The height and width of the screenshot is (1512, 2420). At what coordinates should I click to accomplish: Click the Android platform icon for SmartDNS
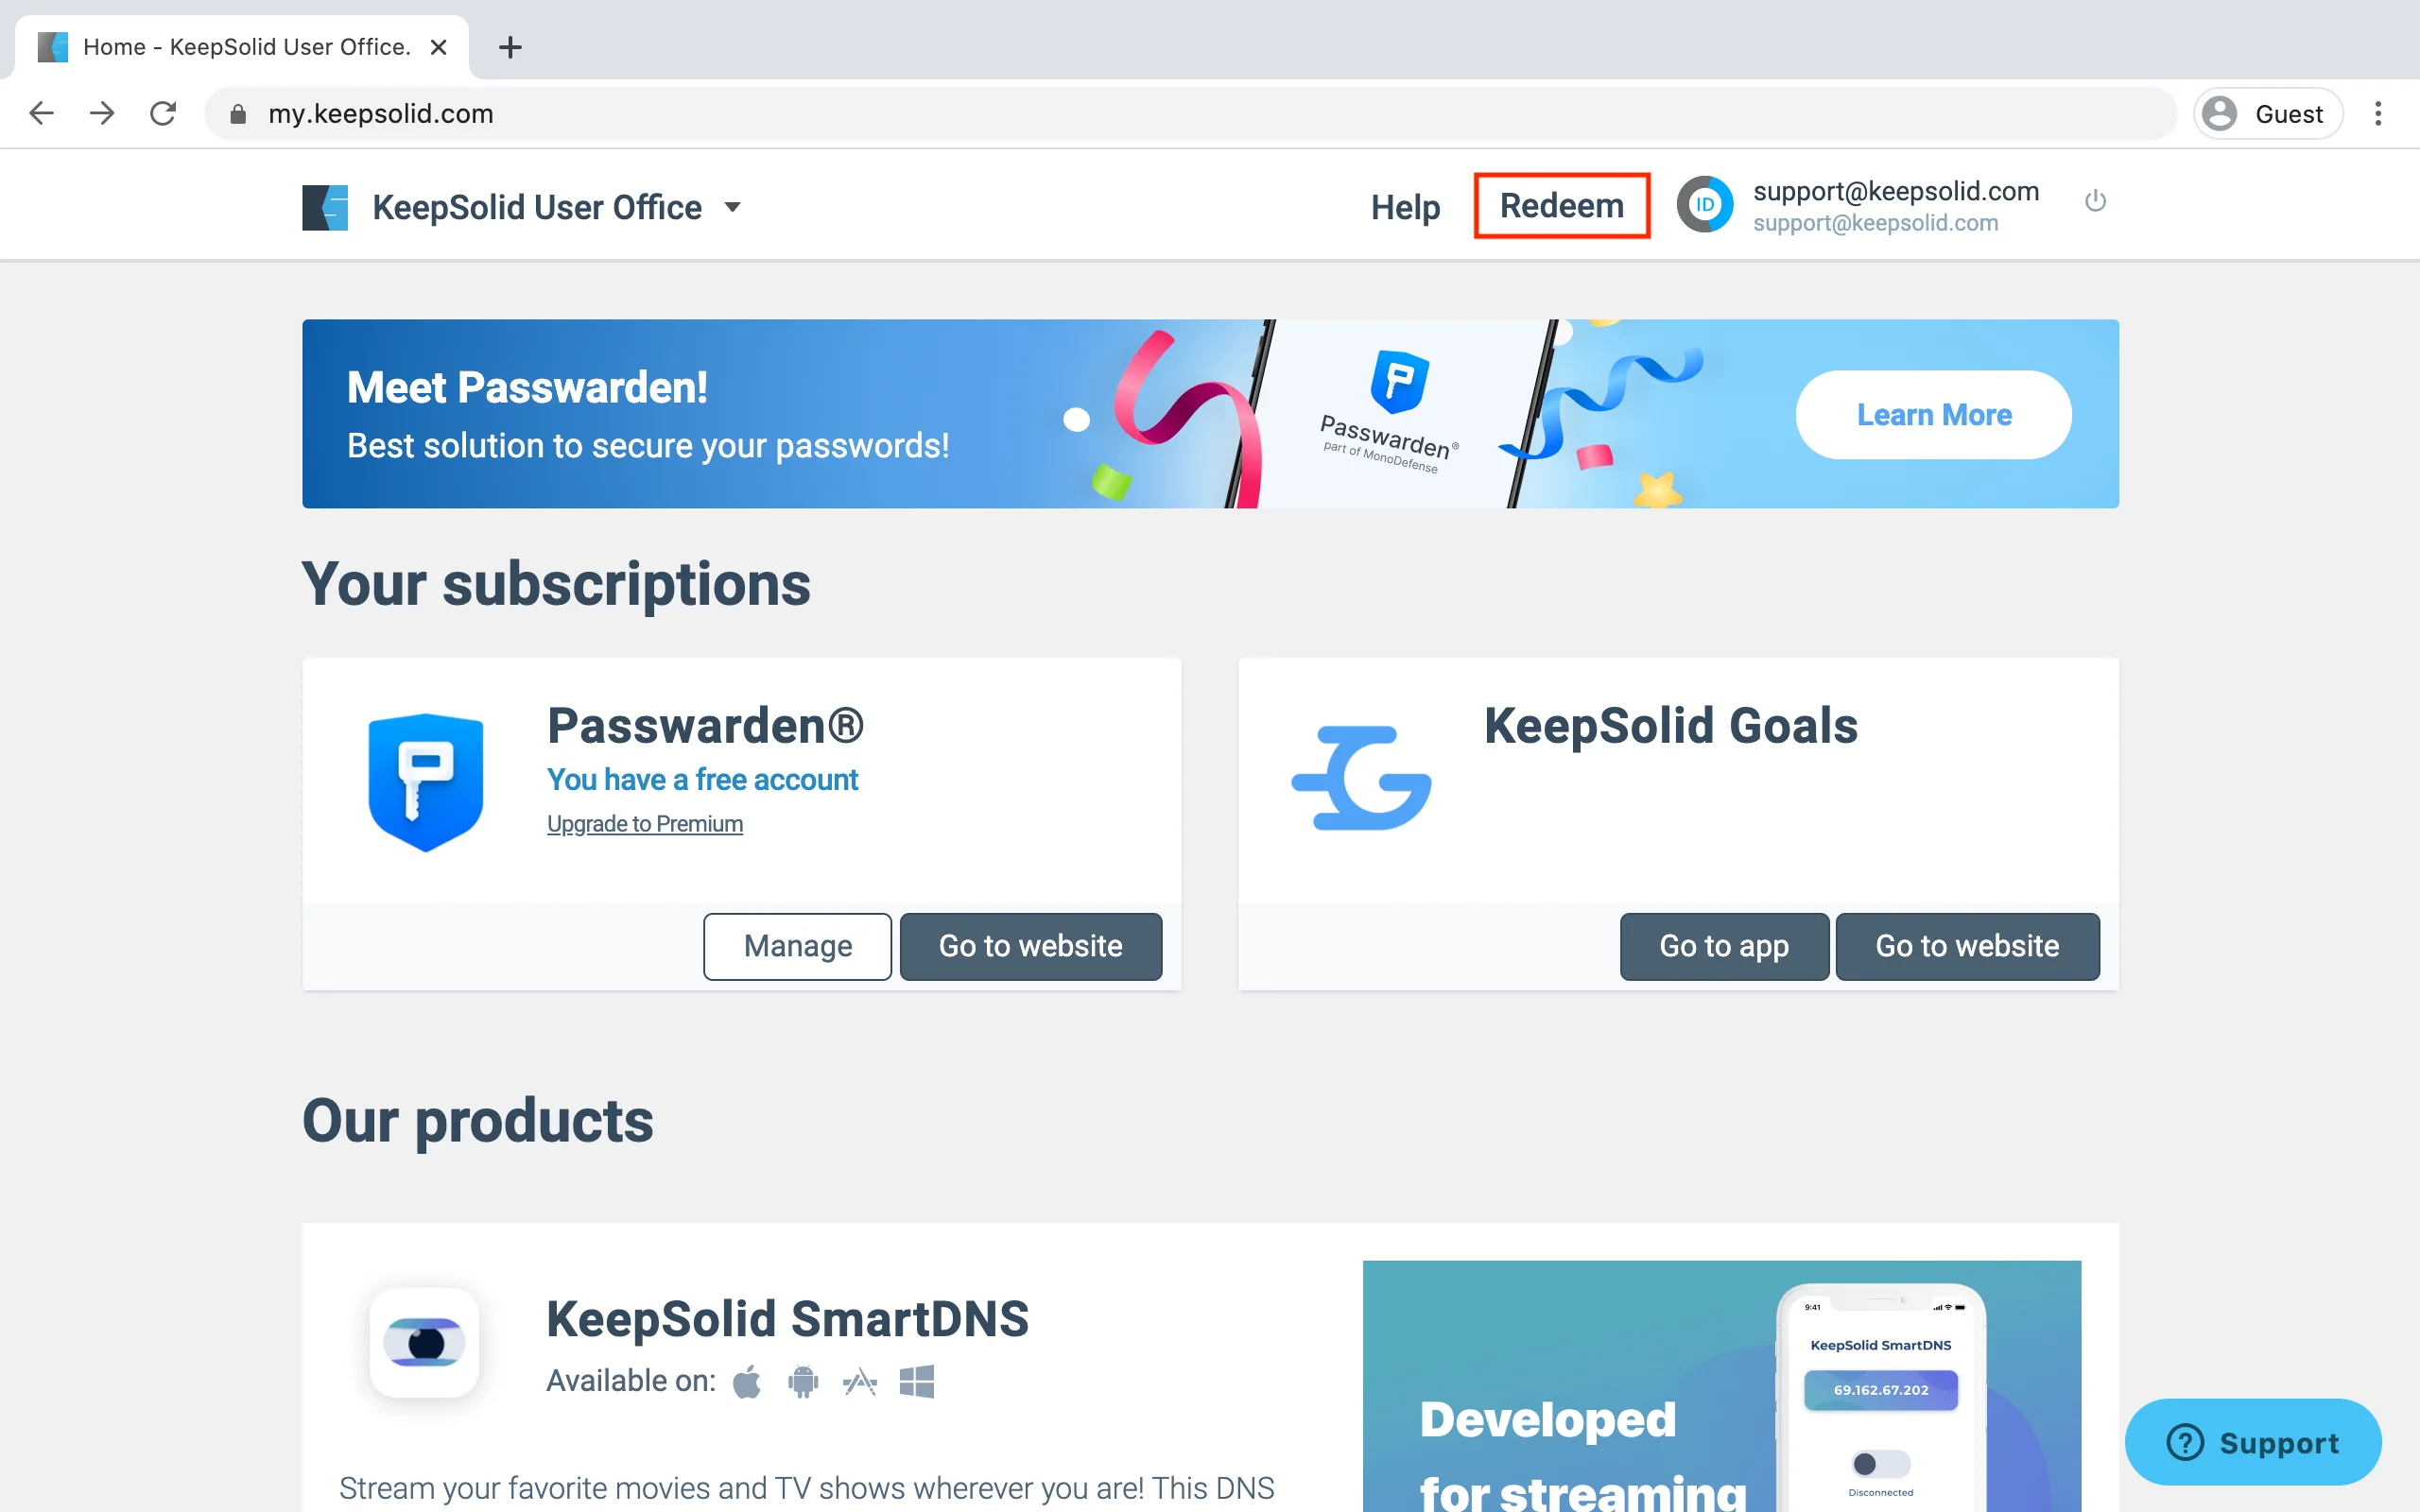click(x=803, y=1382)
